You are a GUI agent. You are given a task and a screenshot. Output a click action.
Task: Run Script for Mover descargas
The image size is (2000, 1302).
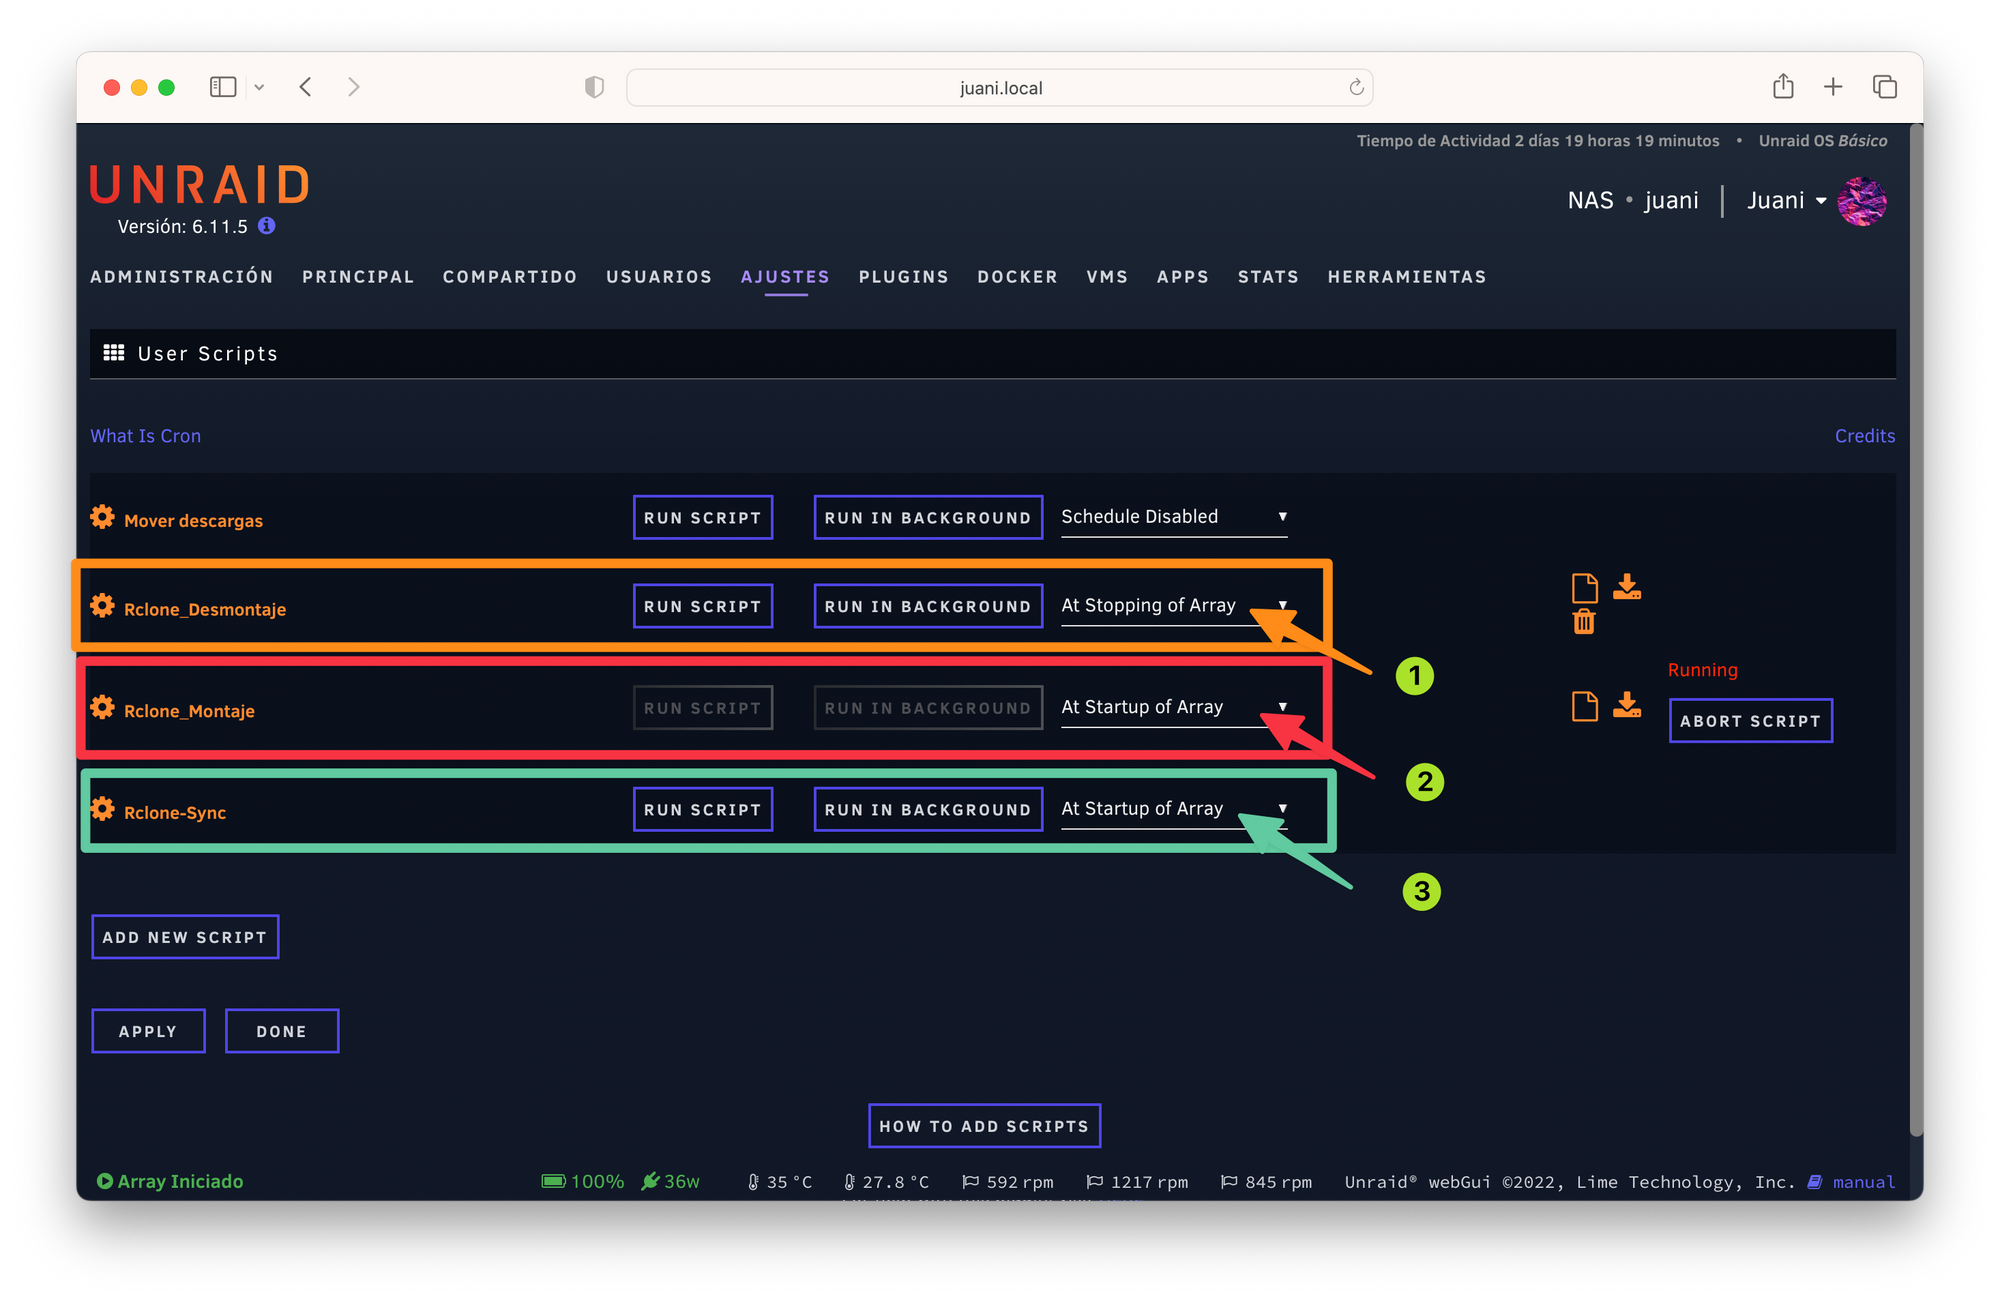[x=703, y=517]
